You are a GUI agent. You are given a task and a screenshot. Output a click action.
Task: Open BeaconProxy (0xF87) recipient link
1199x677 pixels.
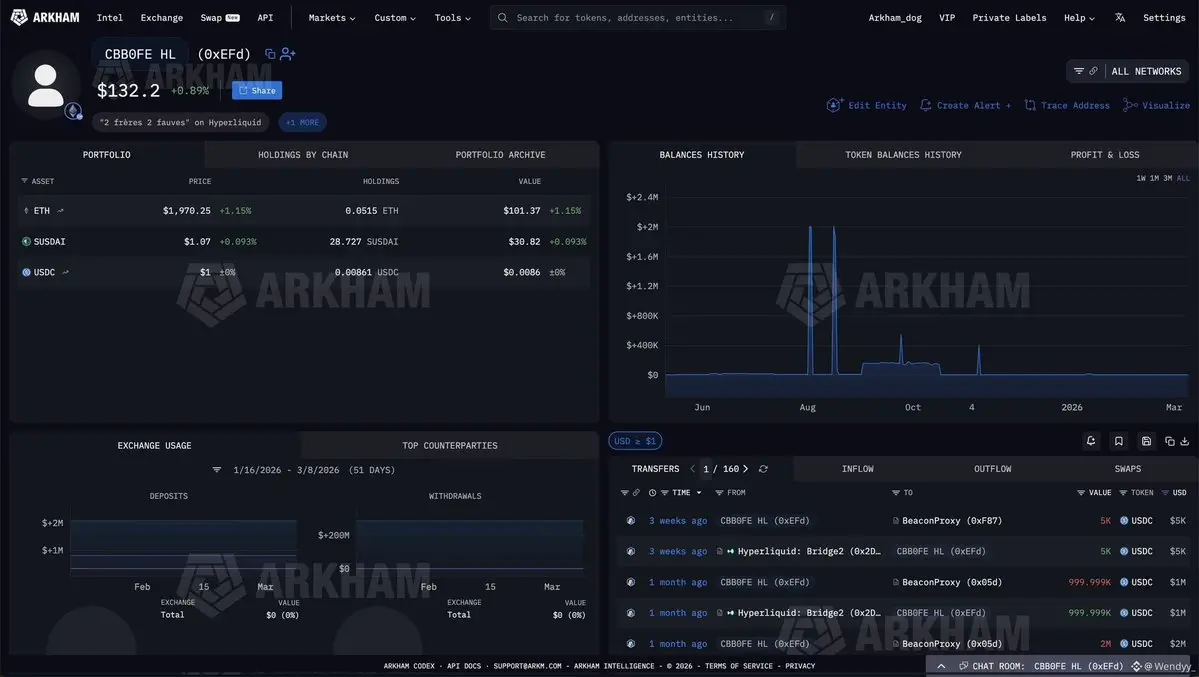click(951, 521)
